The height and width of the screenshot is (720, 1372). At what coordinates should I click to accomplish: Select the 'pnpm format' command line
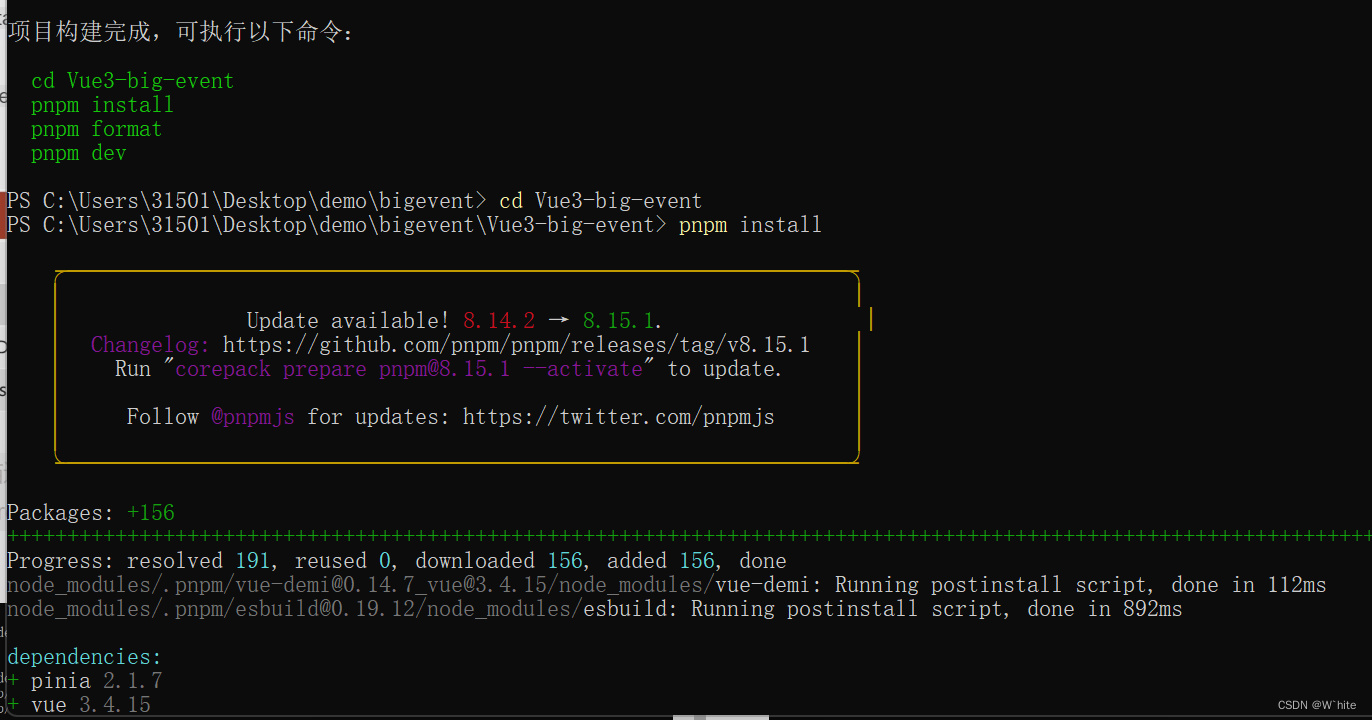96,129
